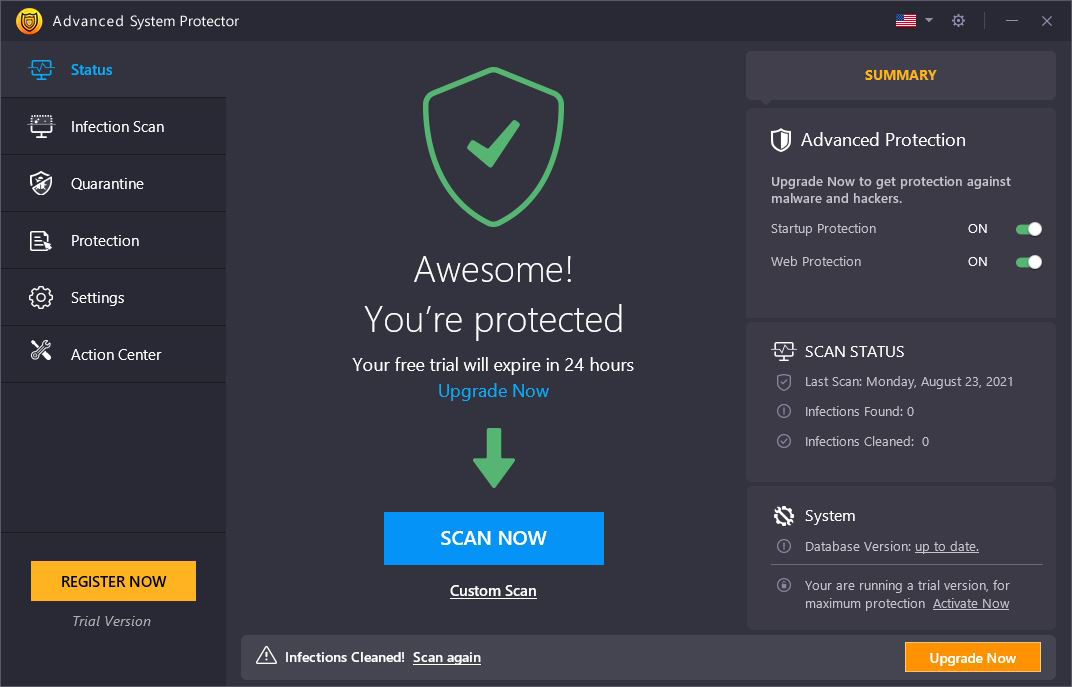
Task: Click the green shield checkmark graphic
Action: tap(494, 146)
